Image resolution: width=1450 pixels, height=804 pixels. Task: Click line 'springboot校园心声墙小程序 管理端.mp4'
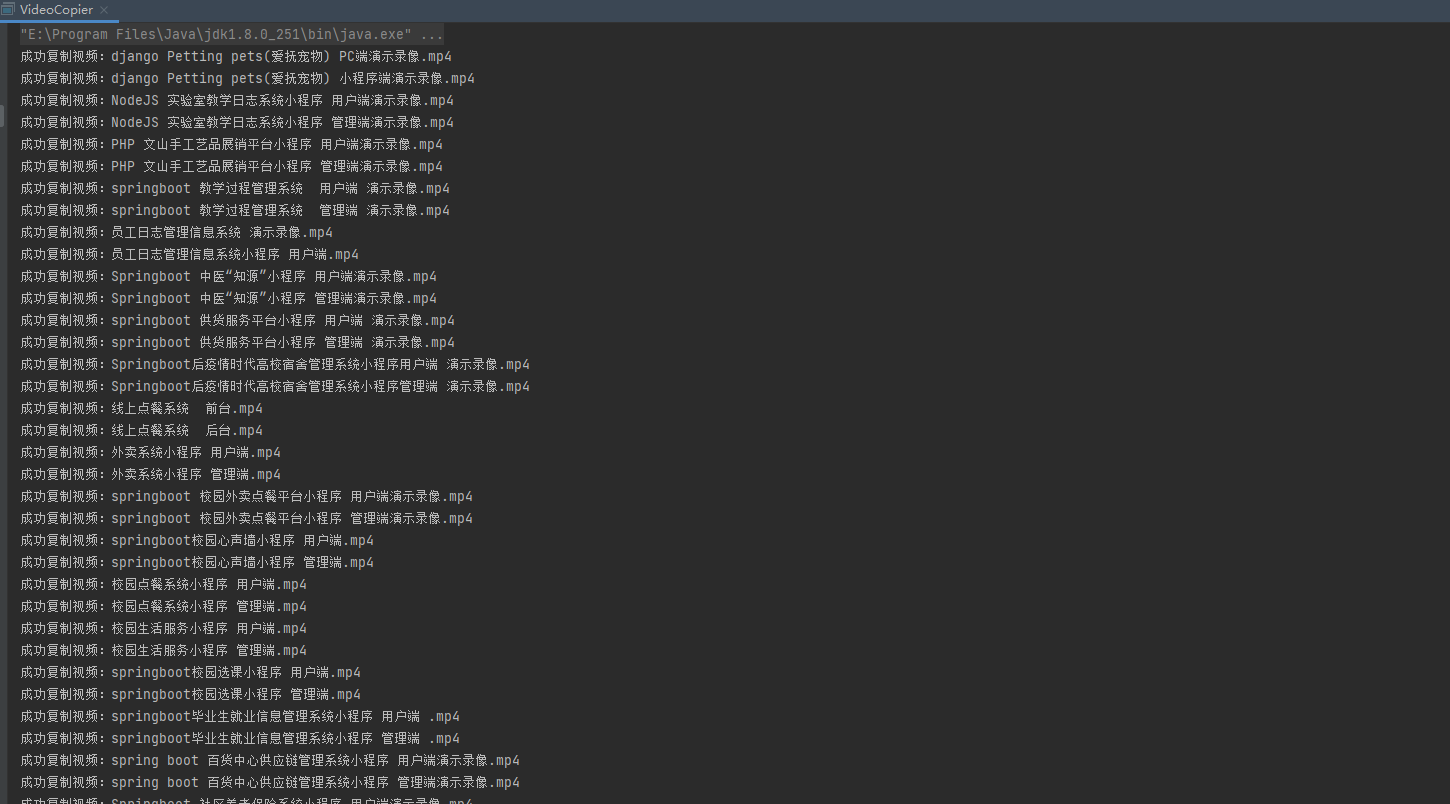coord(197,562)
